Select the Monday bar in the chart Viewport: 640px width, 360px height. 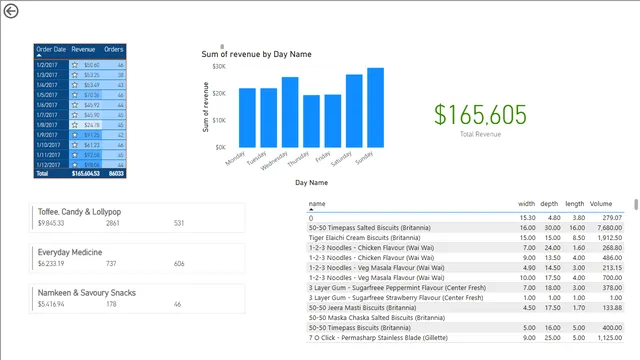247,118
